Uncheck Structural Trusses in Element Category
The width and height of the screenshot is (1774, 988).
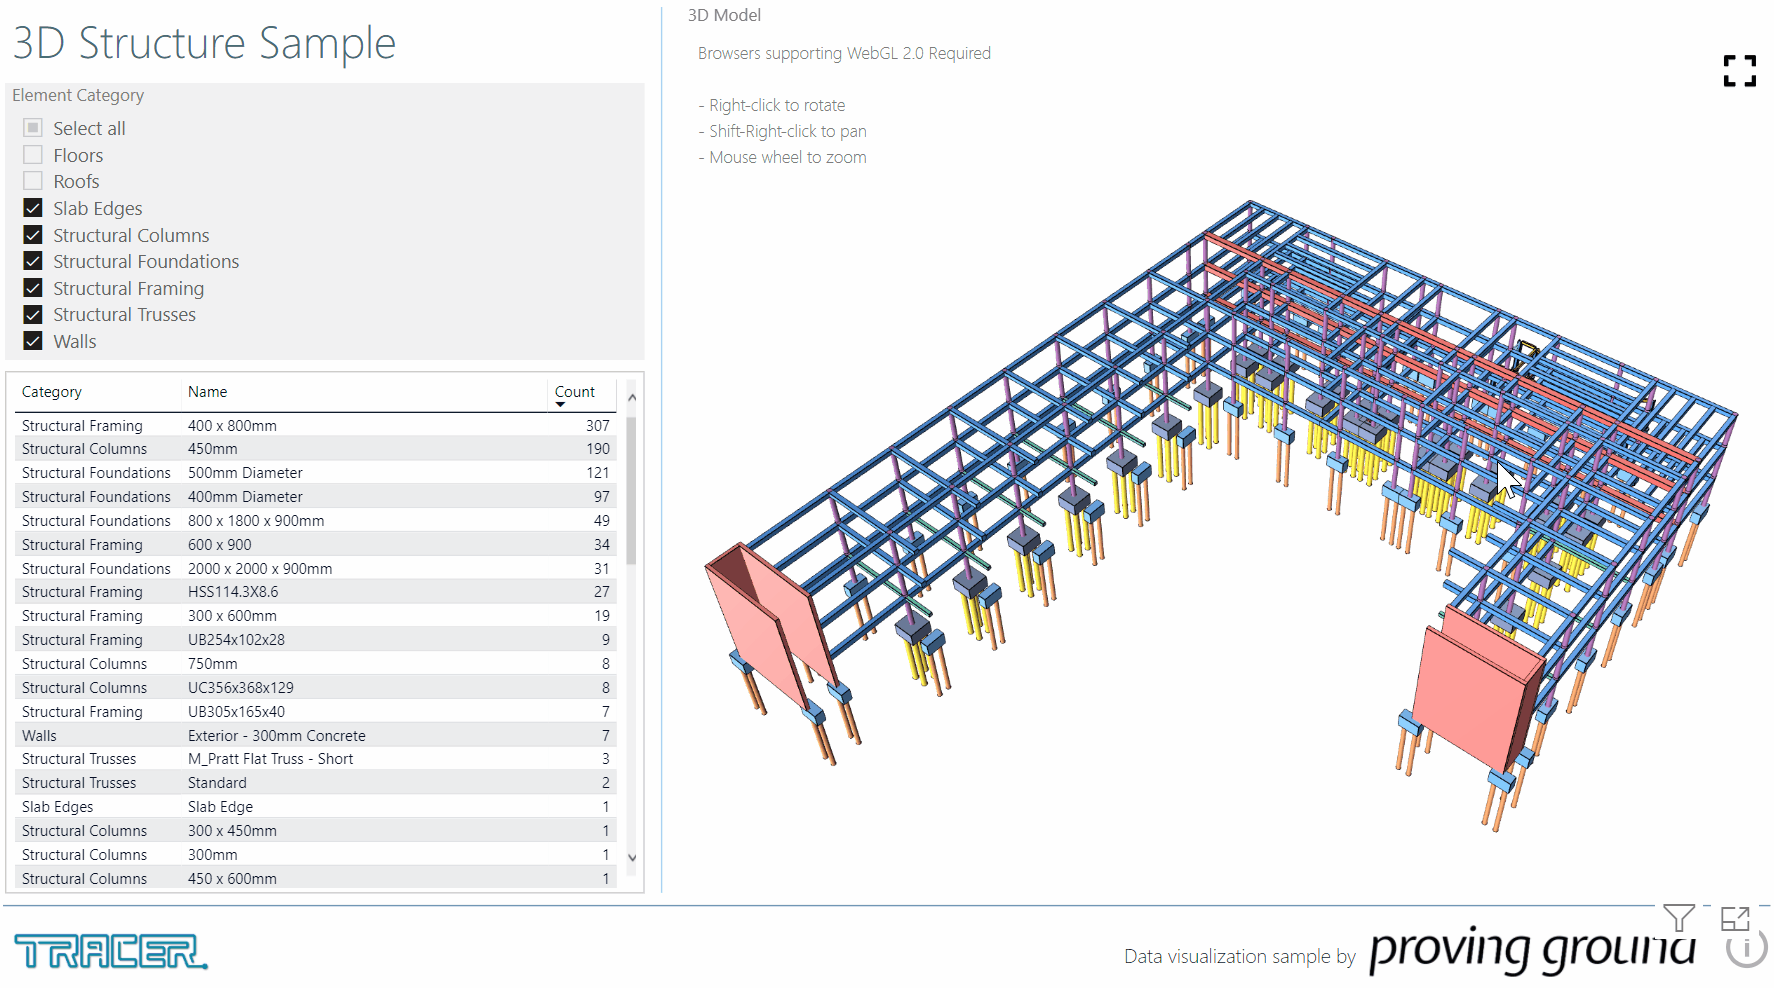click(32, 314)
